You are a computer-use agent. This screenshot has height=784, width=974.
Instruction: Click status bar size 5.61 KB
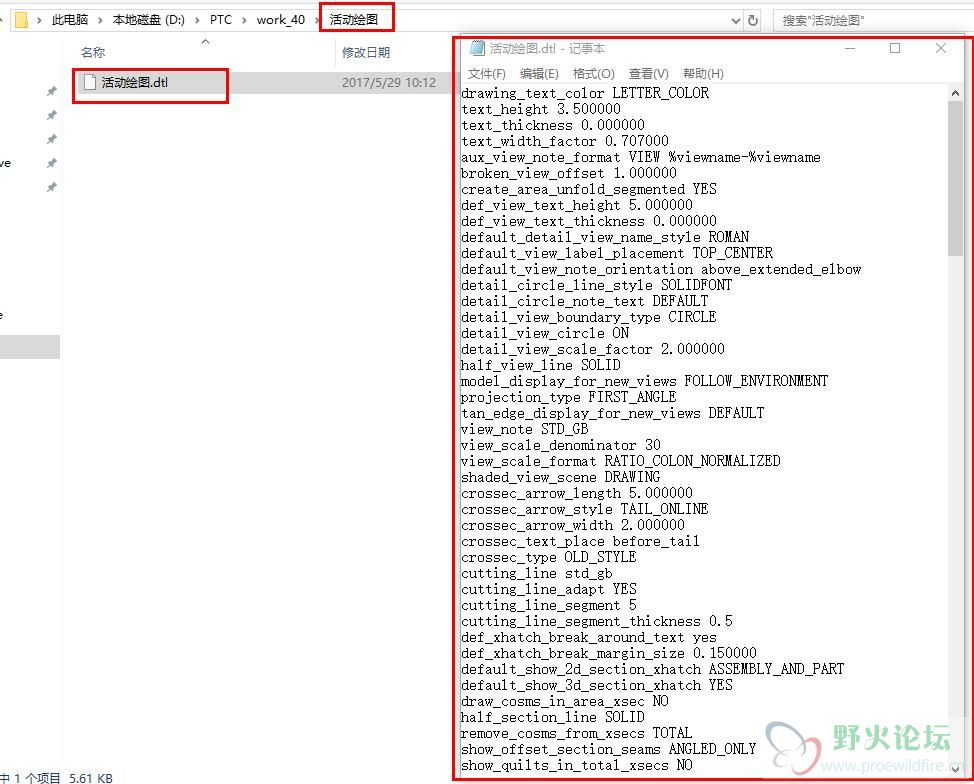[91, 778]
